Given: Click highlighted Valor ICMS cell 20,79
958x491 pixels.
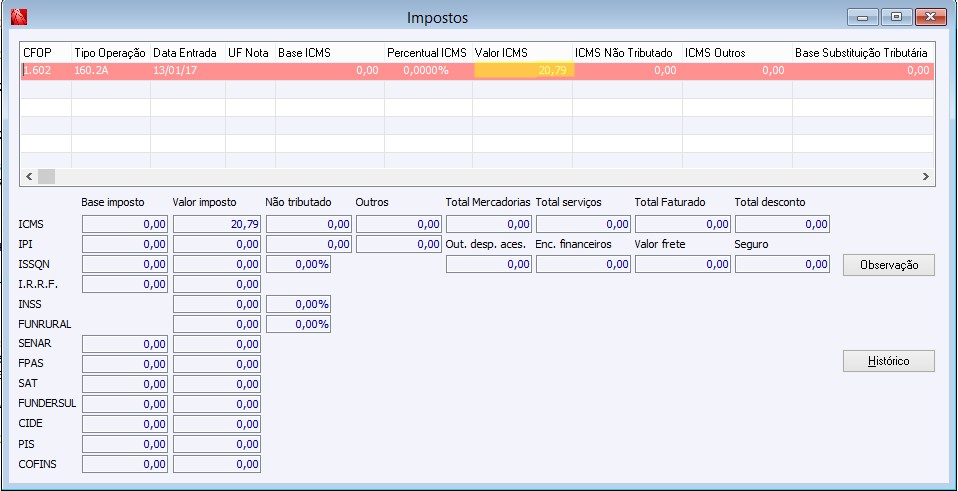Looking at the screenshot, I should [x=522, y=71].
